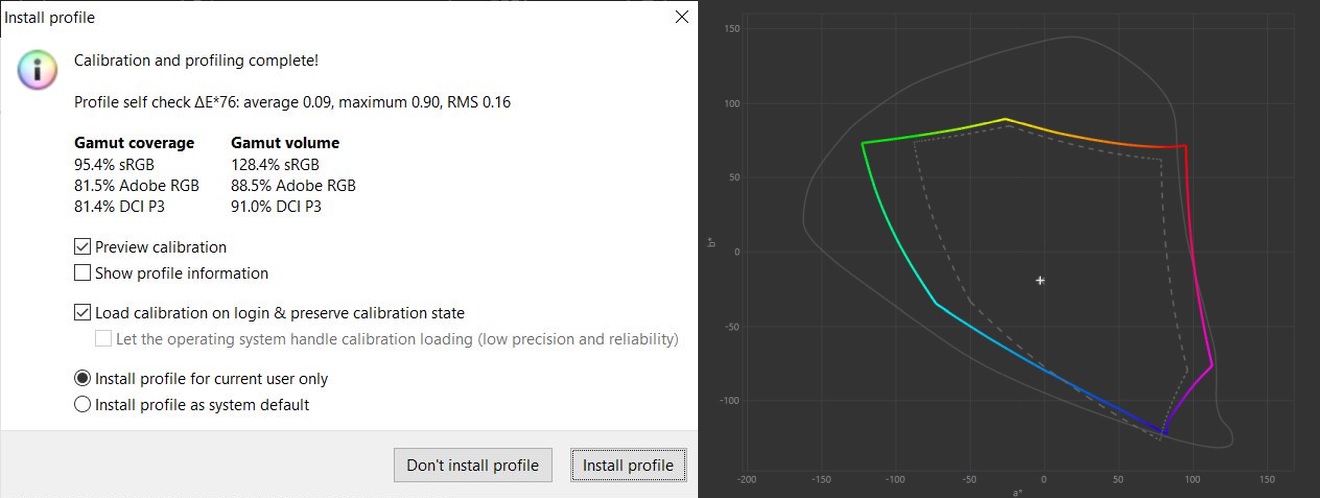Enable Show profile information checkbox
Viewport: 1320px width, 498px height.
83,273
